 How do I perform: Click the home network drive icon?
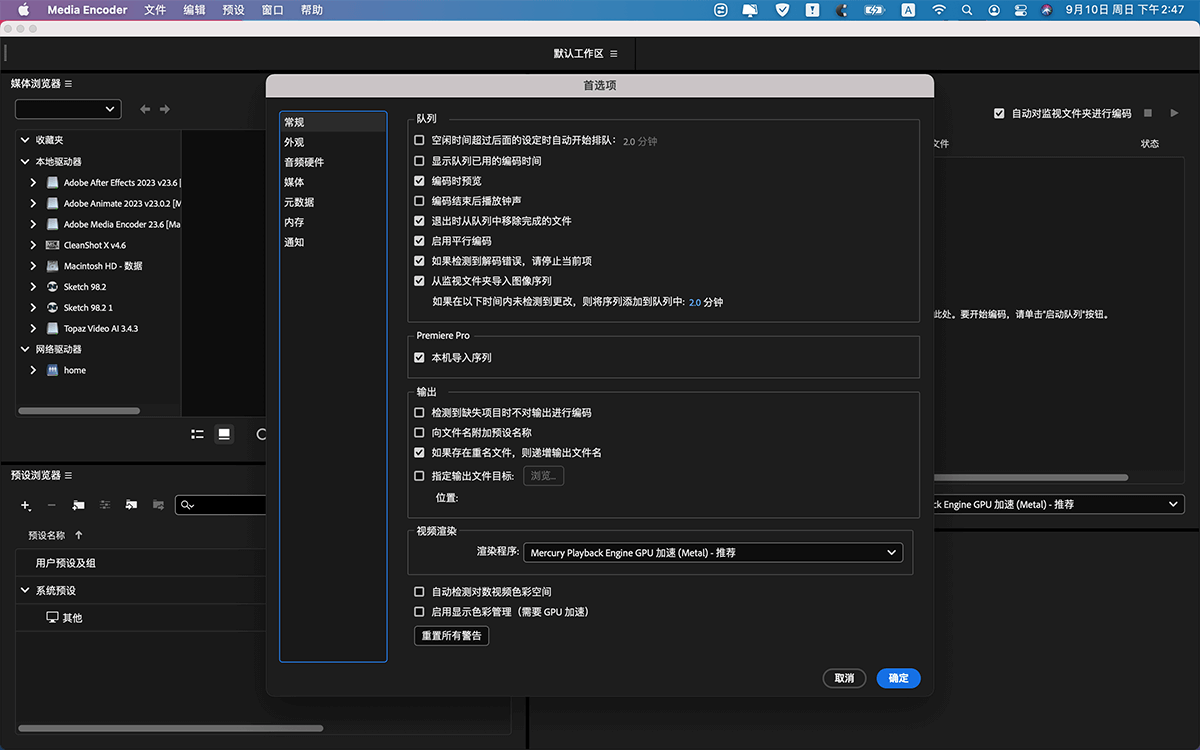tap(52, 370)
